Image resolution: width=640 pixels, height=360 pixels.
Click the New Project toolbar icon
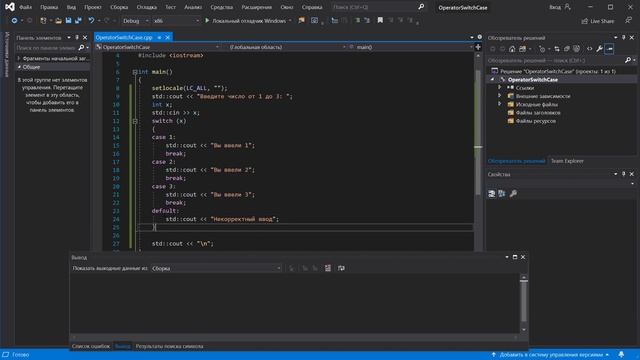43,20
